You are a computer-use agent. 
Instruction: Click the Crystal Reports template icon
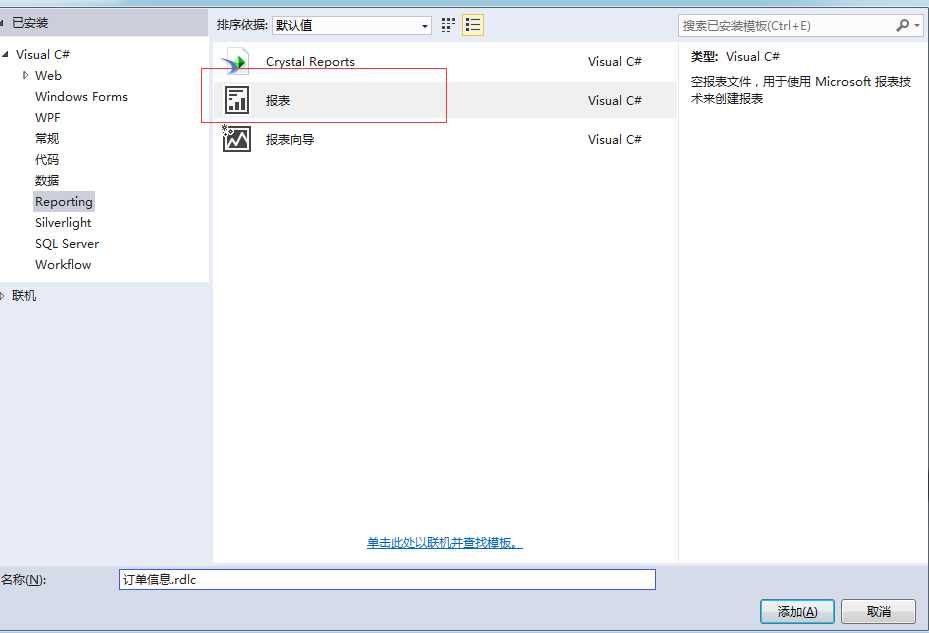235,62
